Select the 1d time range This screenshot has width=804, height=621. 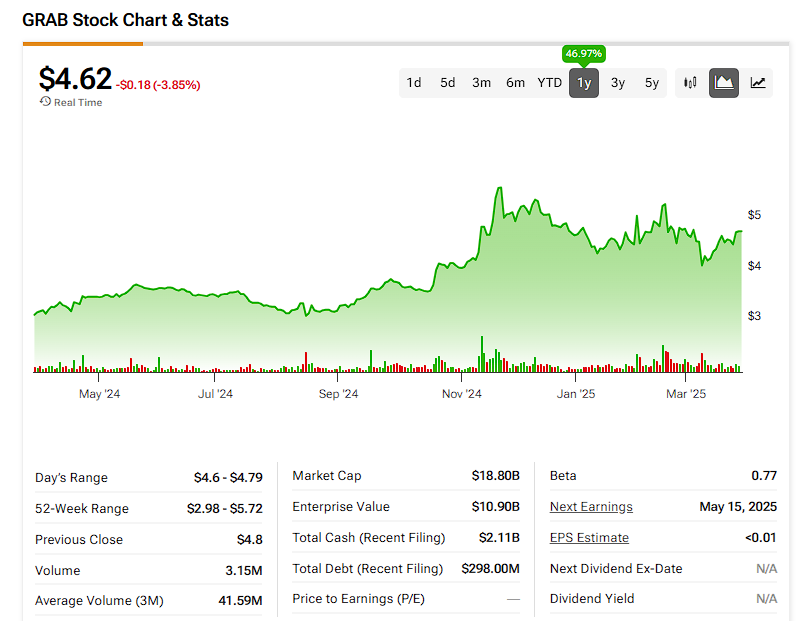click(414, 83)
